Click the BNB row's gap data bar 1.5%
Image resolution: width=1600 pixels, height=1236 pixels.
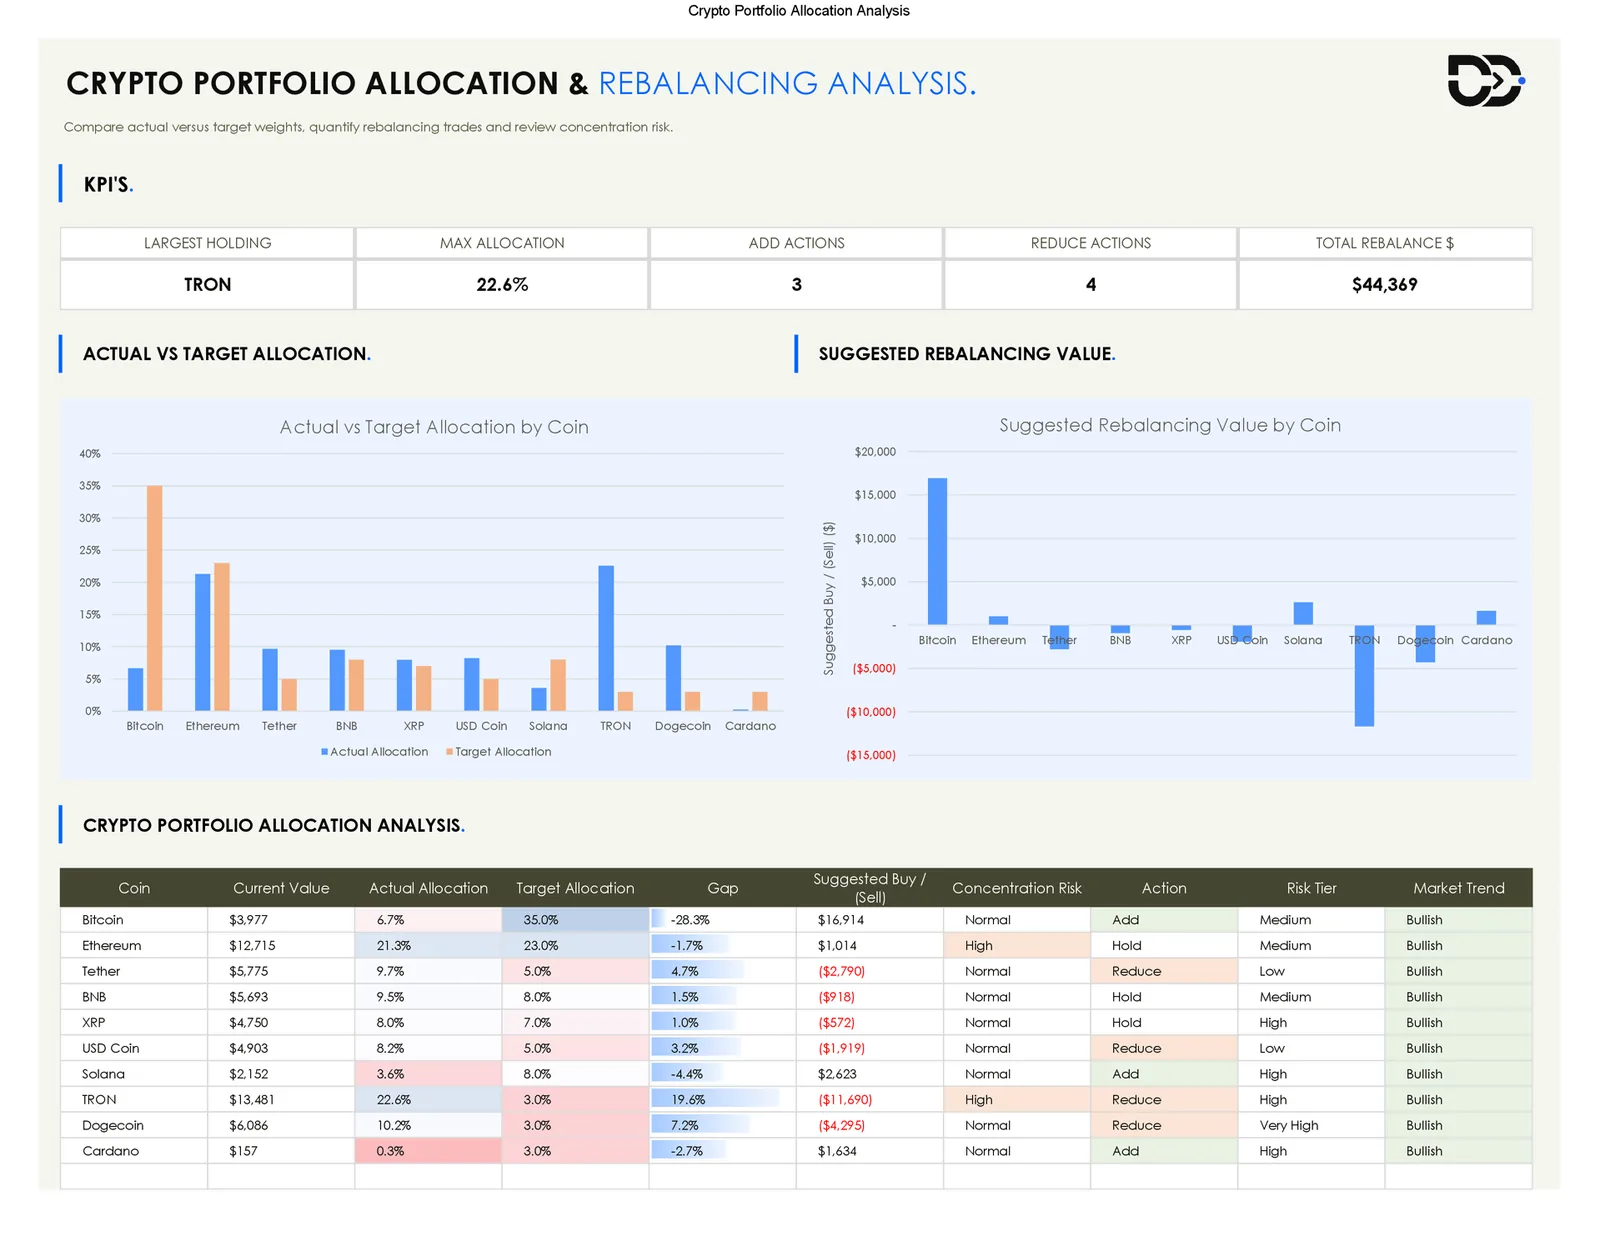coord(694,997)
